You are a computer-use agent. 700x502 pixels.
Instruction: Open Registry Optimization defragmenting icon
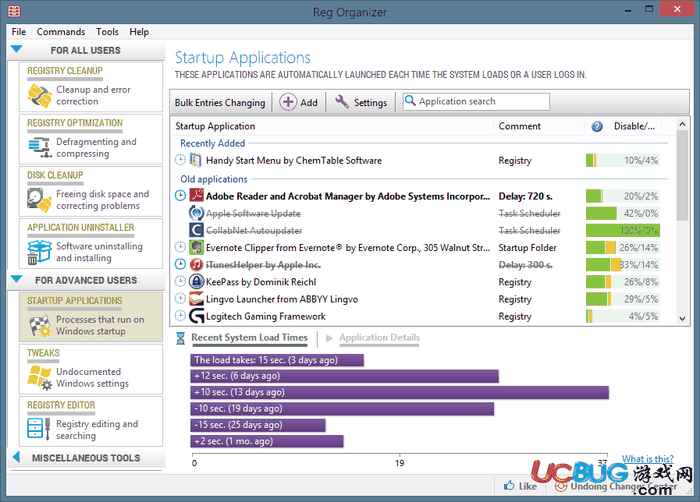[x=40, y=148]
